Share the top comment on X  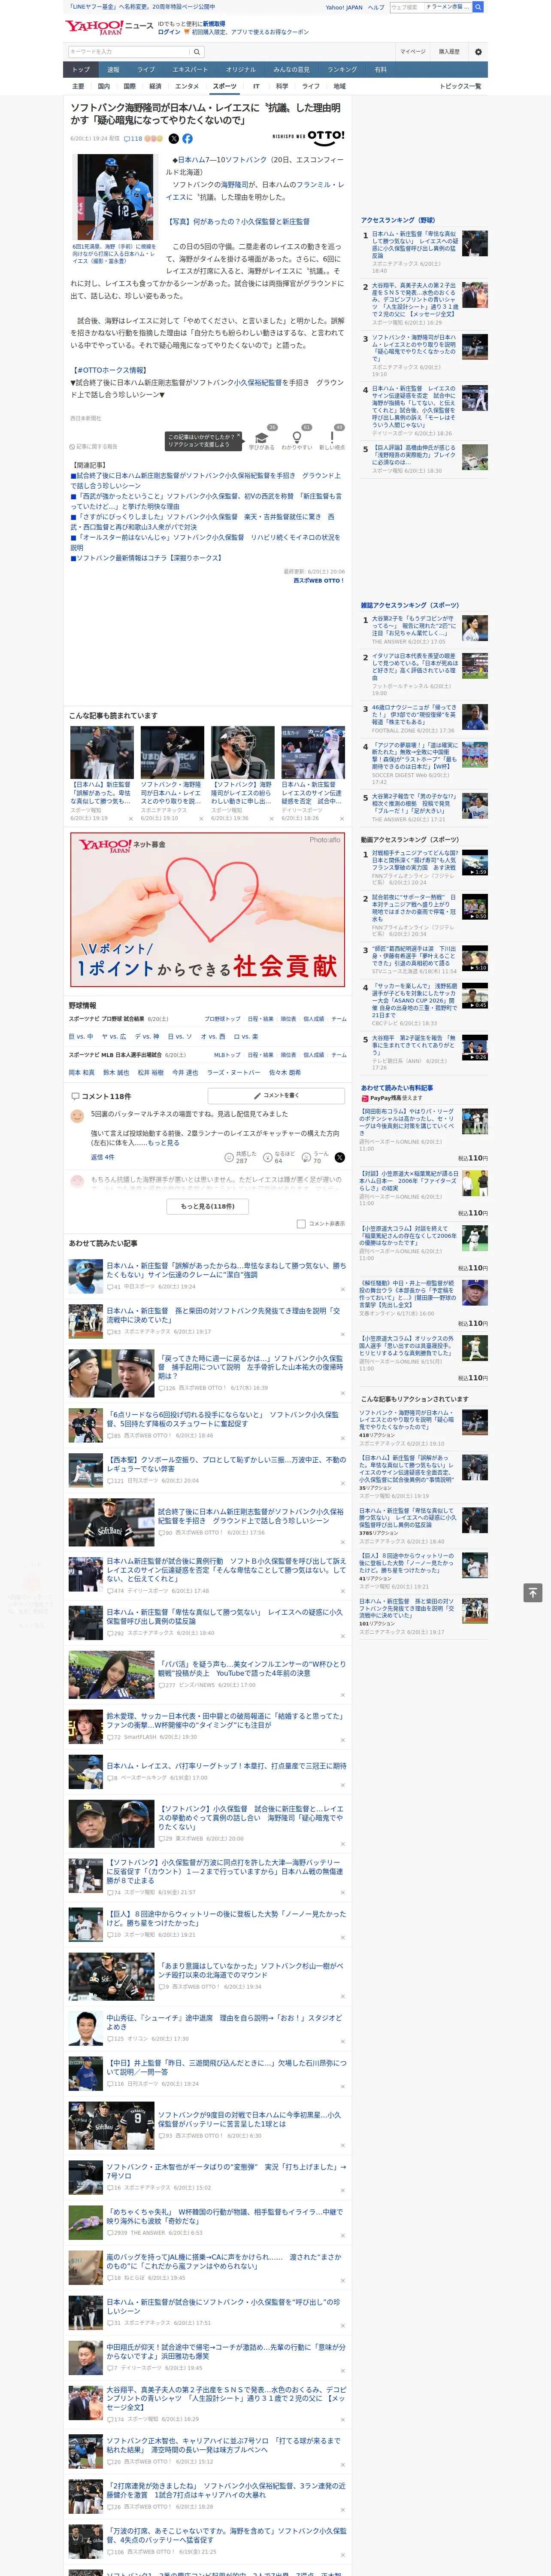(x=340, y=1157)
